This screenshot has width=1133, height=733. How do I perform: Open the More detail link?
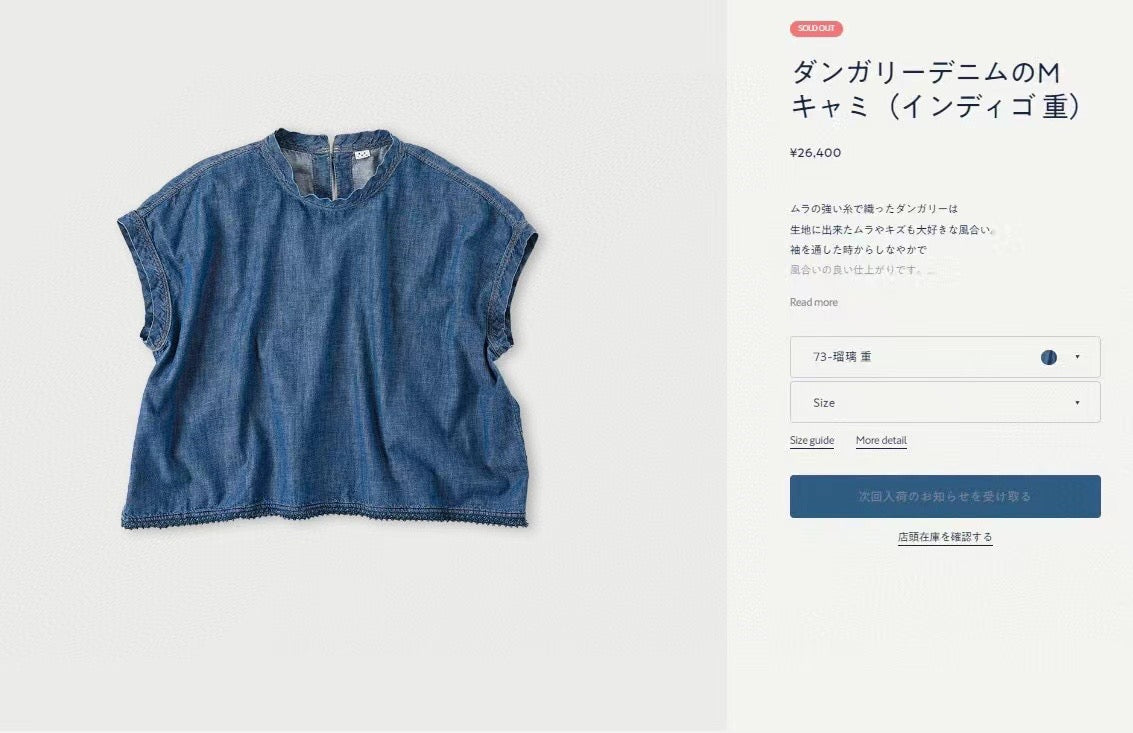[881, 440]
